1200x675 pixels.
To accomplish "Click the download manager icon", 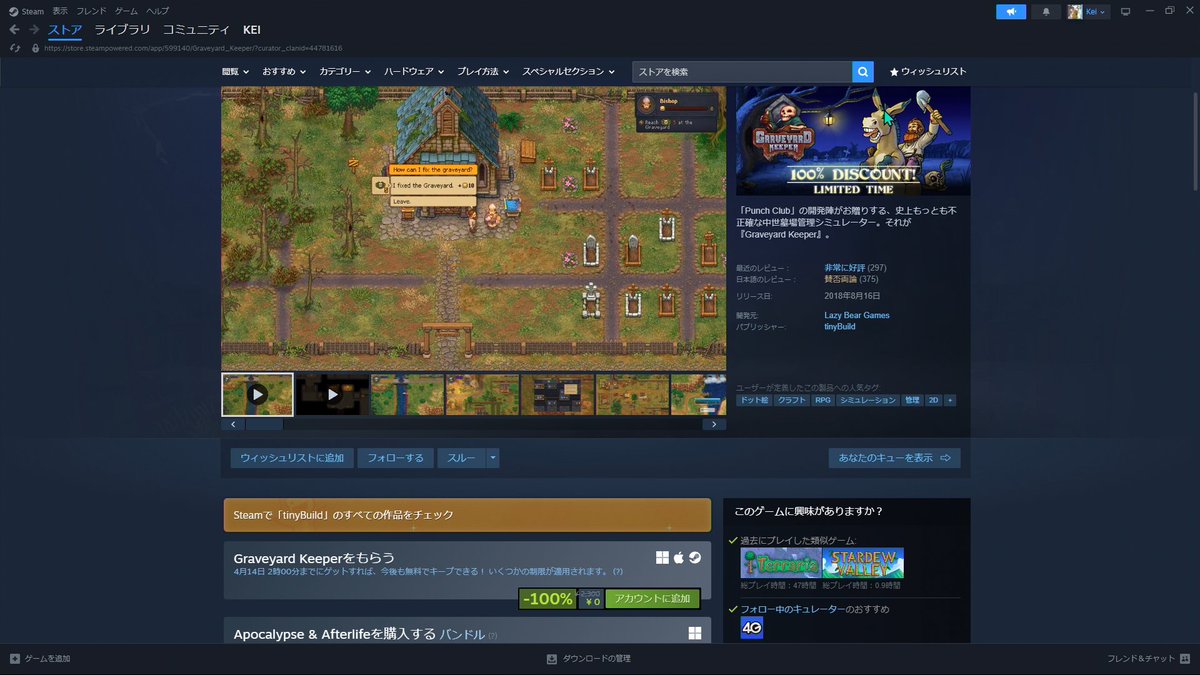I will coord(551,659).
